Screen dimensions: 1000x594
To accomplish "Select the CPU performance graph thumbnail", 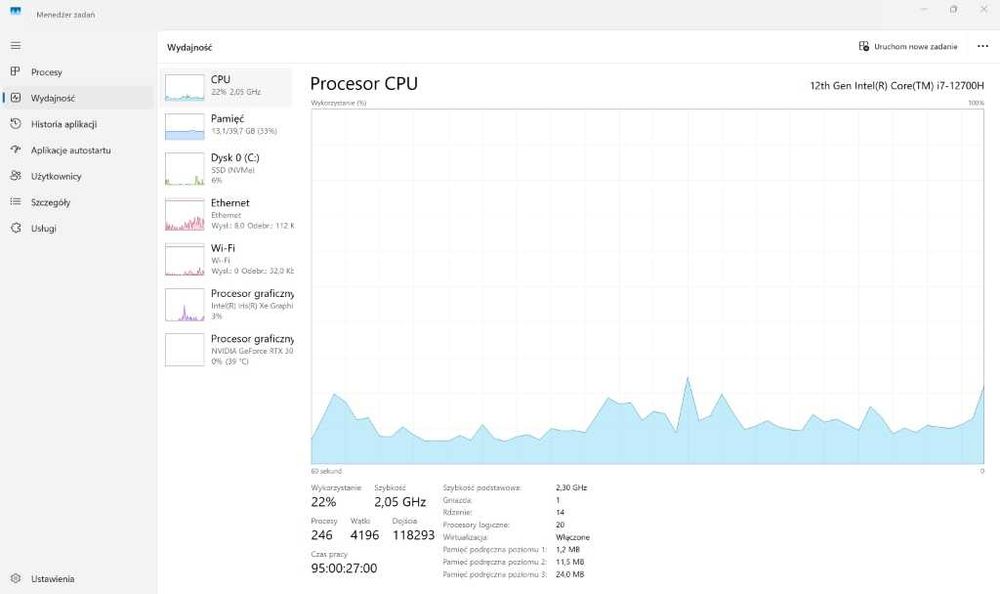I will click(184, 88).
